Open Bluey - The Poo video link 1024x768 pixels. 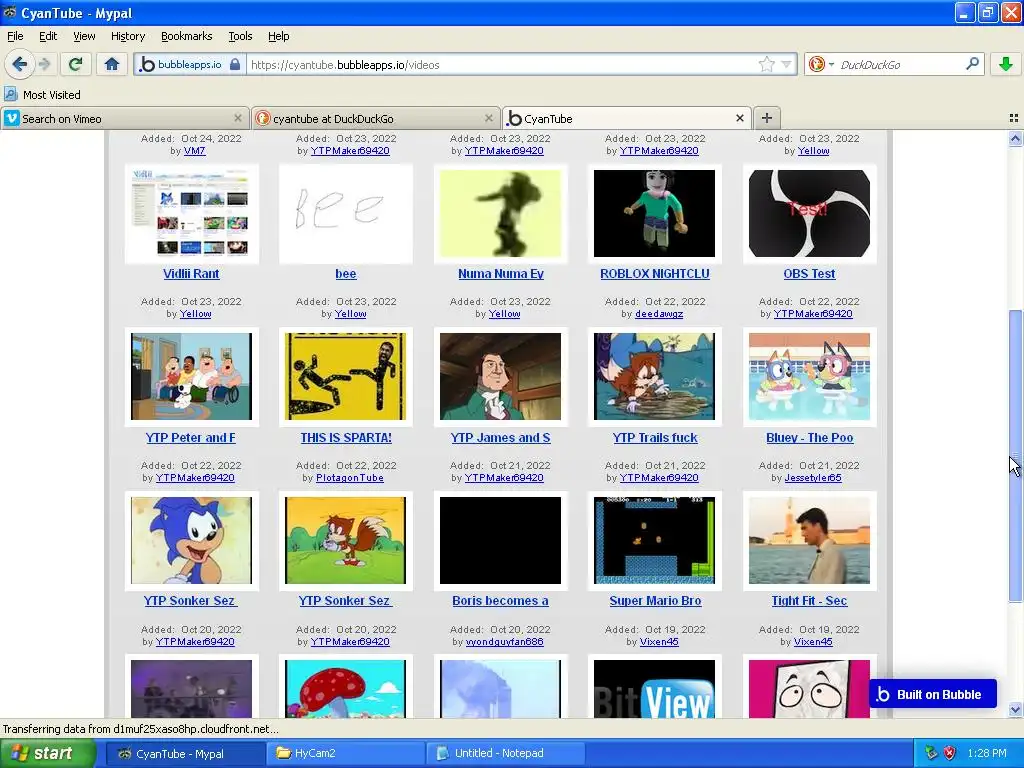click(x=810, y=438)
